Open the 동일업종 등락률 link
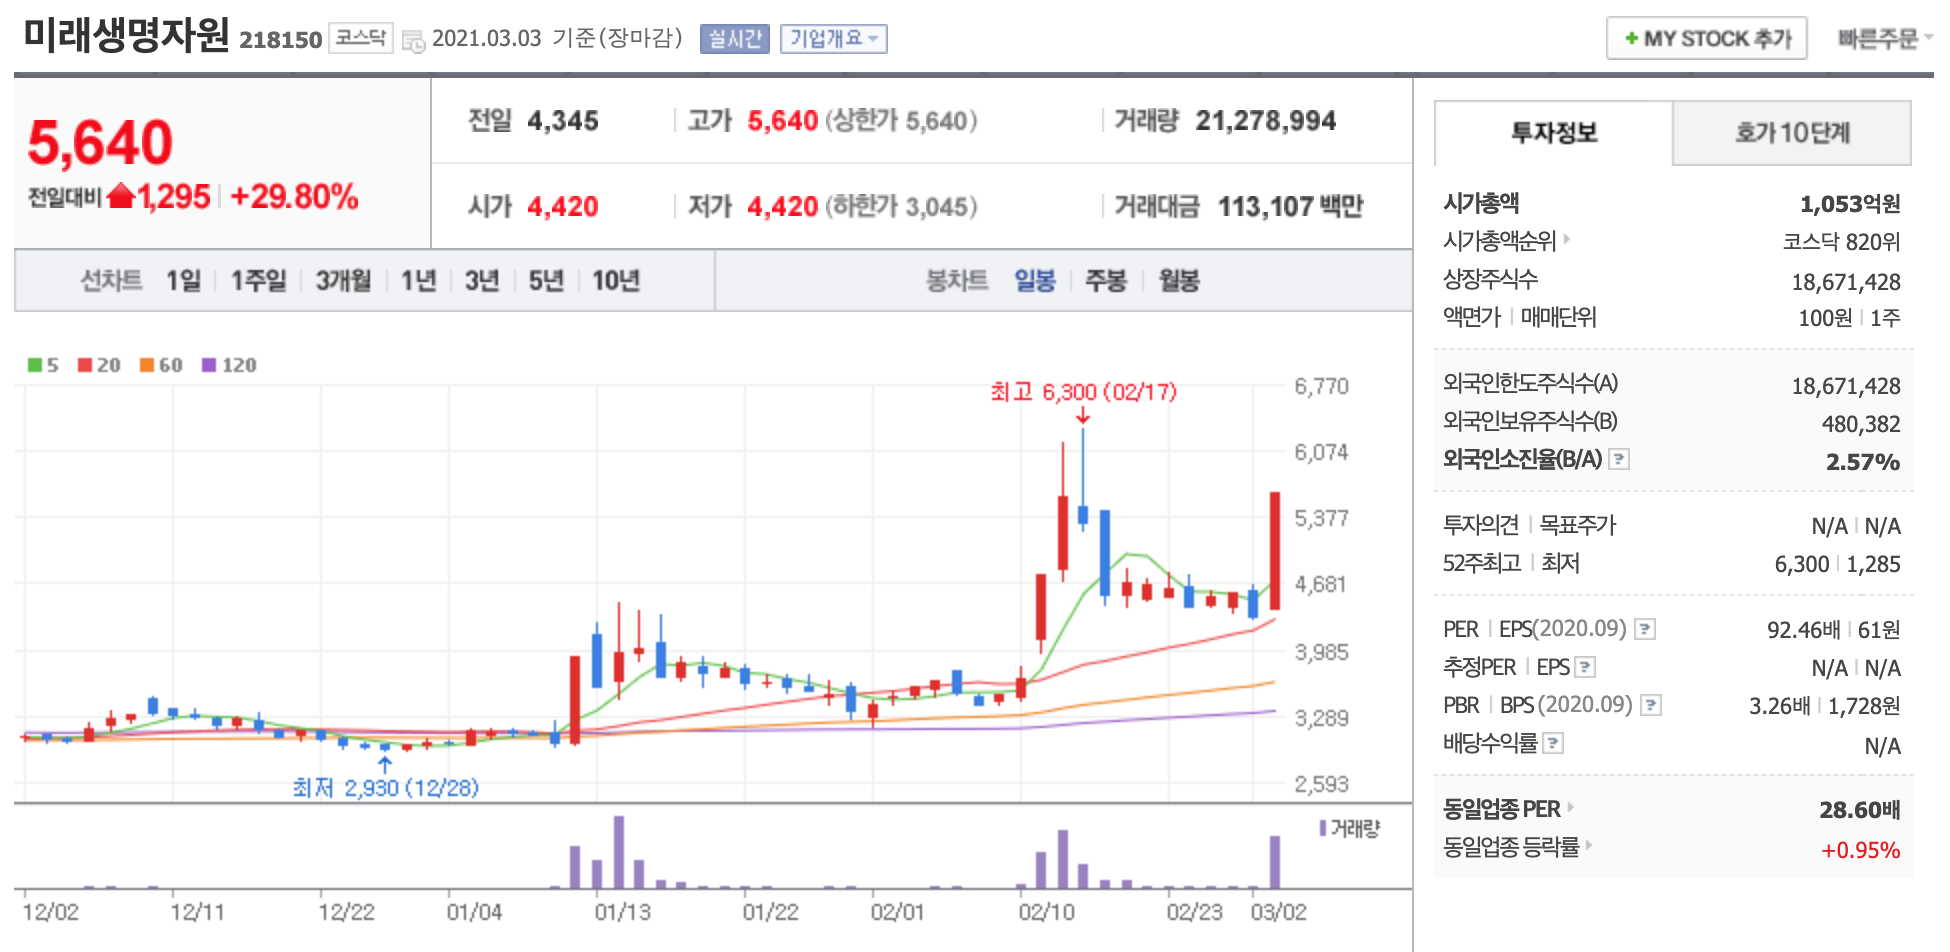This screenshot has width=1950, height=952. pos(1510,847)
